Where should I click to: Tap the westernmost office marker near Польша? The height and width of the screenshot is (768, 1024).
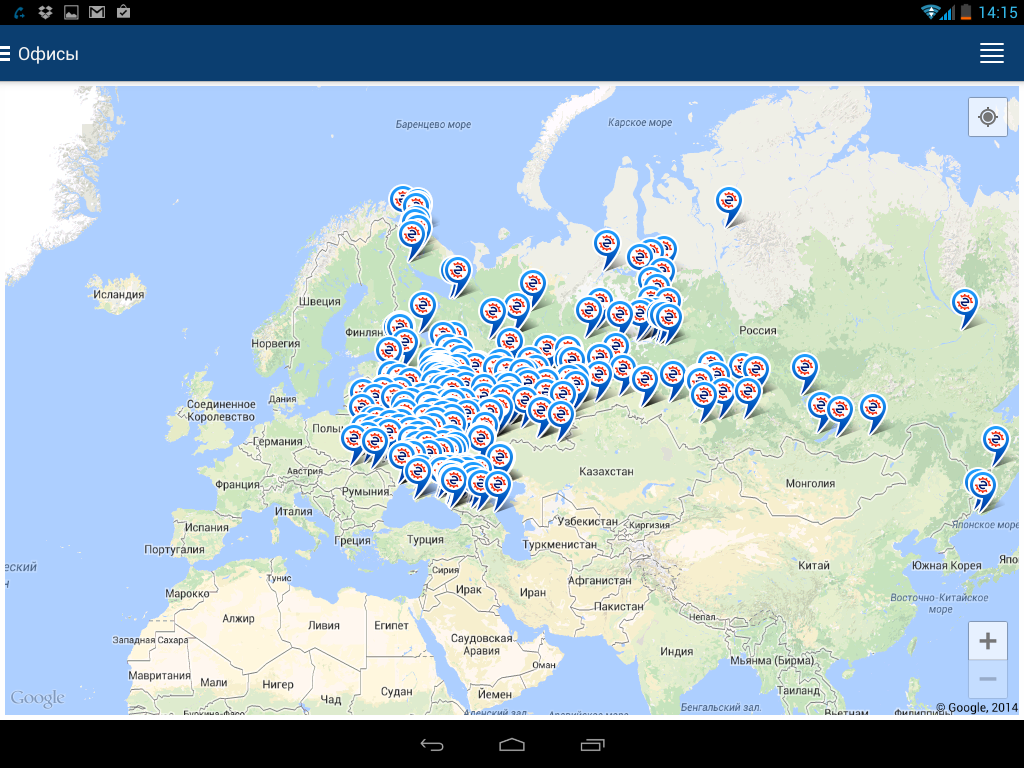(353, 440)
